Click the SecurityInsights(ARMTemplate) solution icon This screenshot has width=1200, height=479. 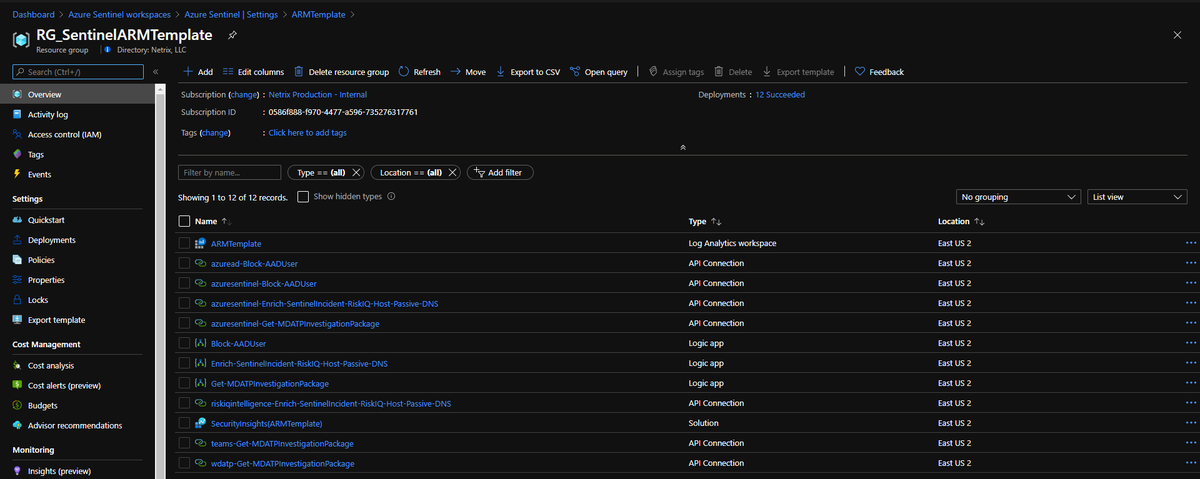tap(200, 423)
